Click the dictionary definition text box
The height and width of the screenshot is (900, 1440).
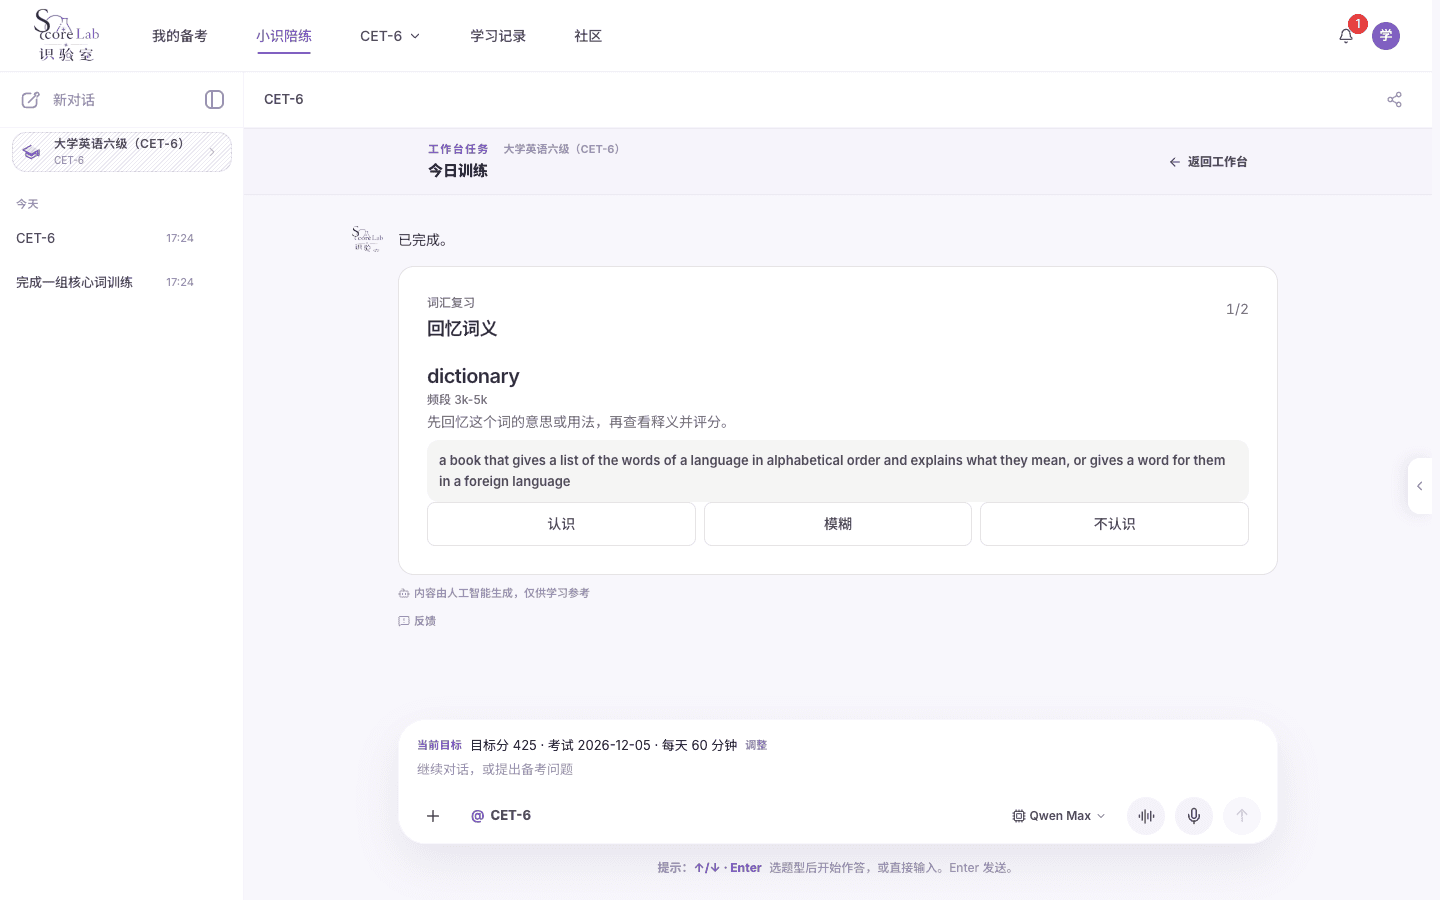pyautogui.click(x=838, y=471)
